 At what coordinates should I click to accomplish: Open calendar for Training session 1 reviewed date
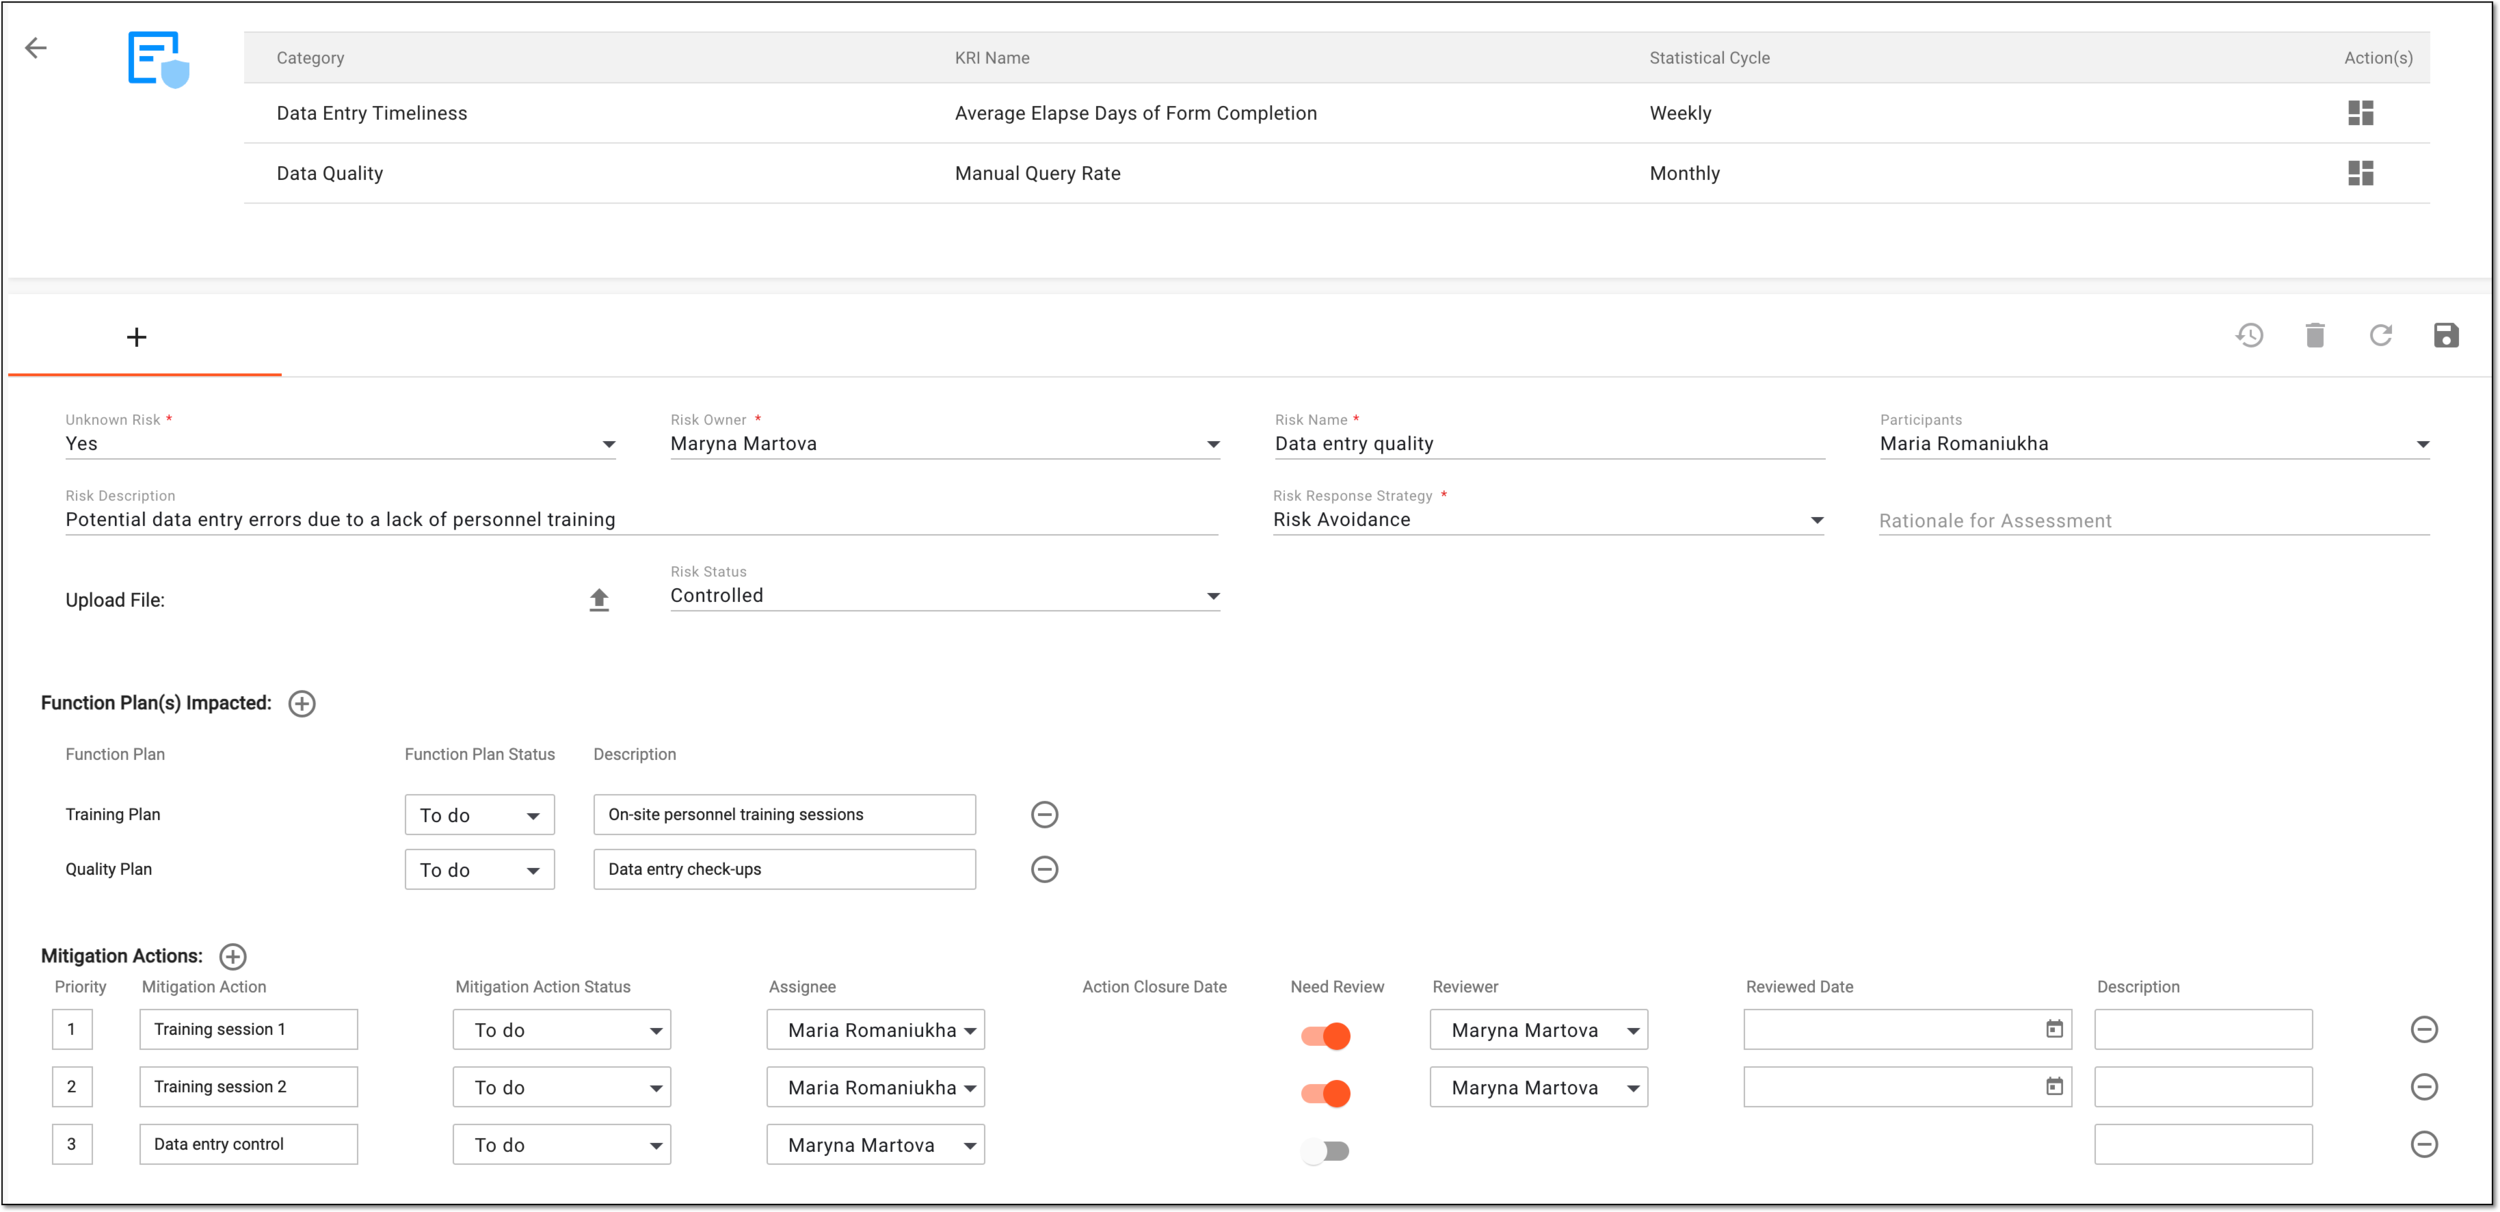coord(2054,1029)
